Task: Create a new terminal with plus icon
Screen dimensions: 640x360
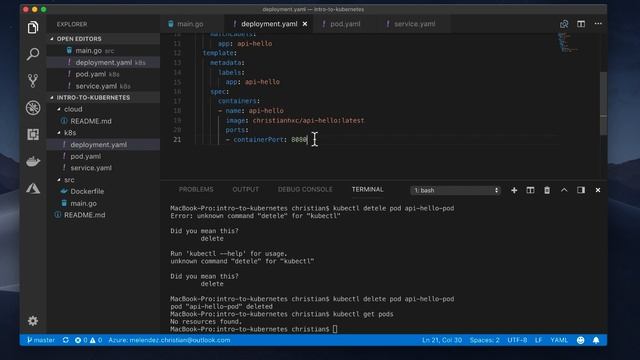Action: coord(514,190)
